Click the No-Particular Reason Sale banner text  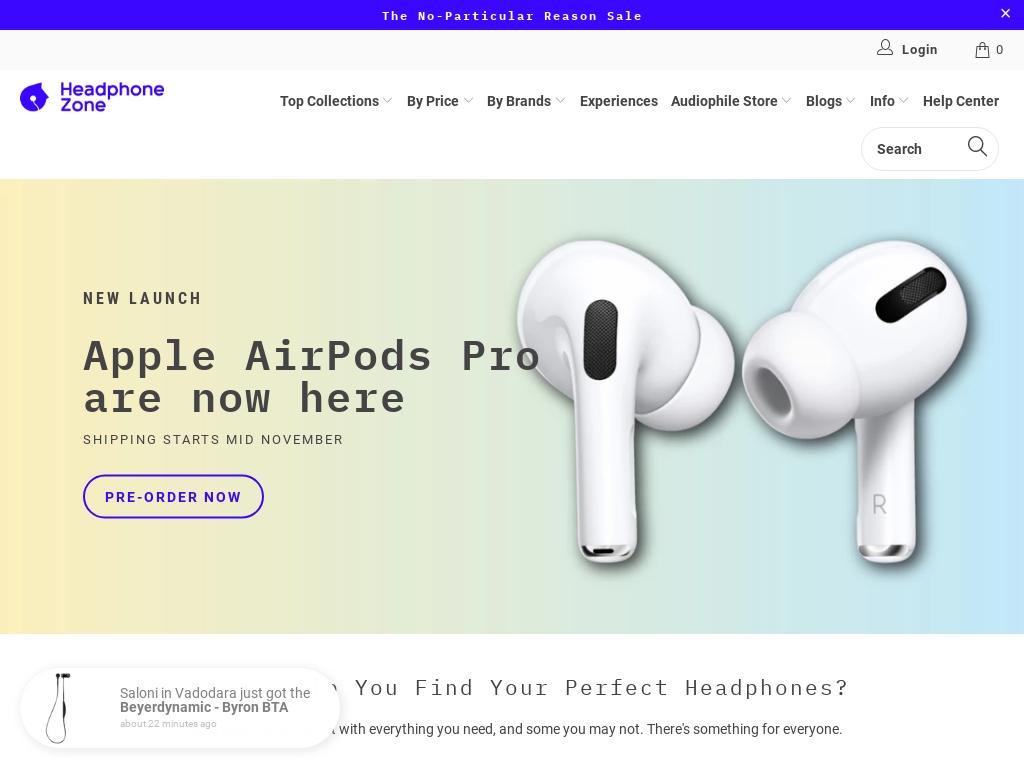pos(512,16)
